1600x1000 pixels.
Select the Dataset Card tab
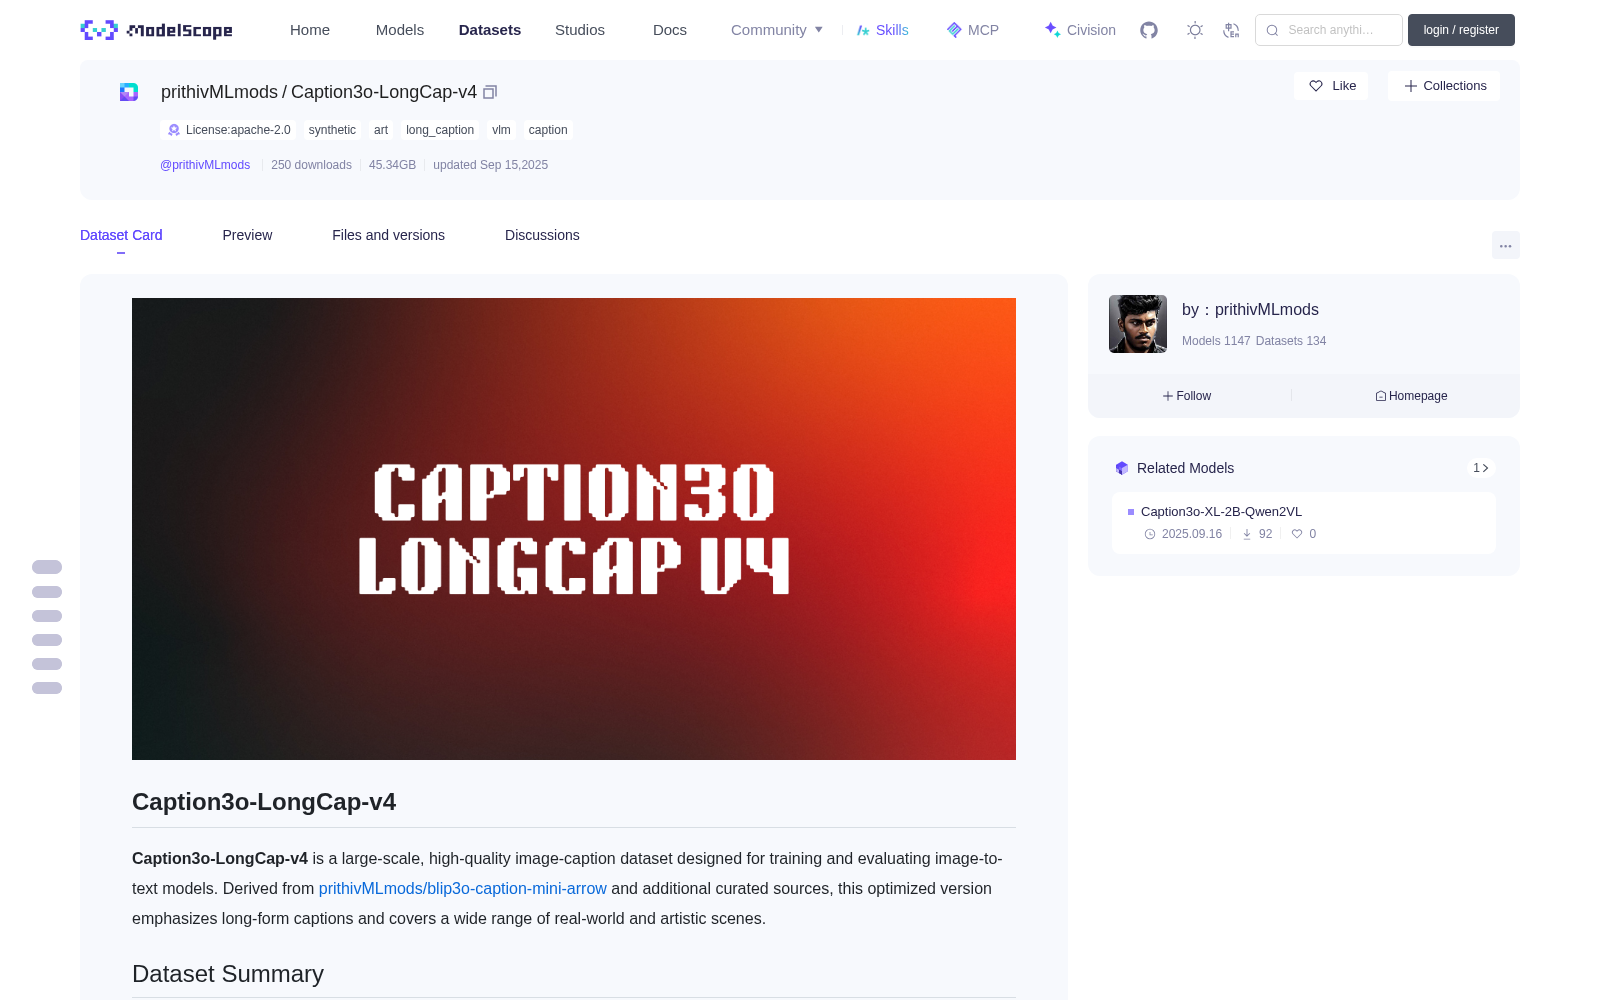coord(121,235)
